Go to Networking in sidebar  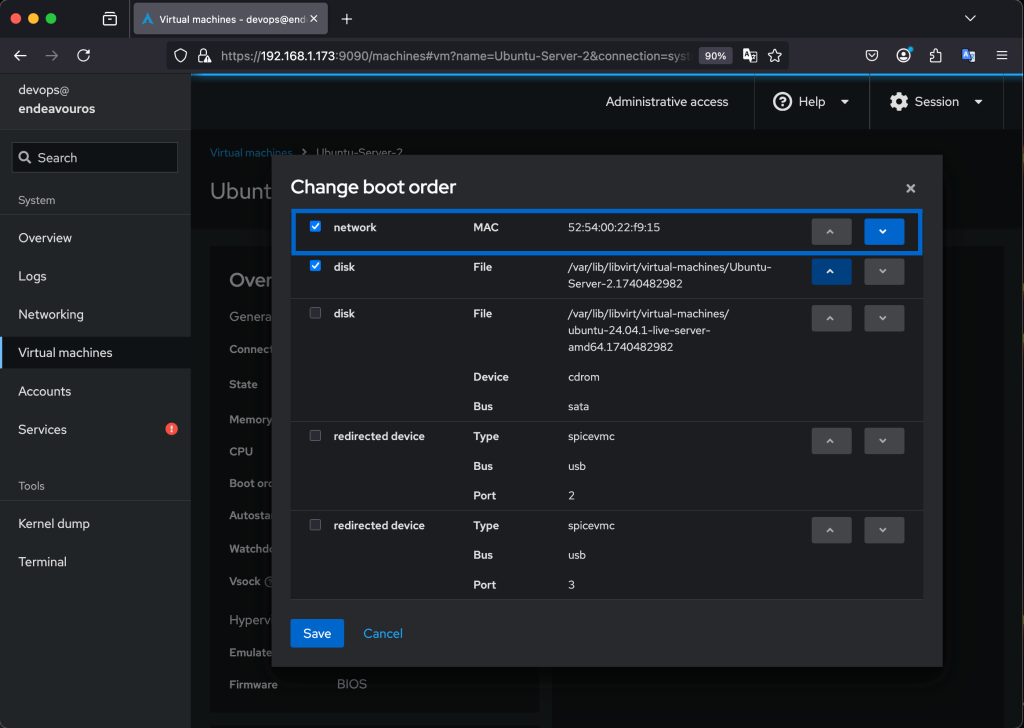(51, 314)
